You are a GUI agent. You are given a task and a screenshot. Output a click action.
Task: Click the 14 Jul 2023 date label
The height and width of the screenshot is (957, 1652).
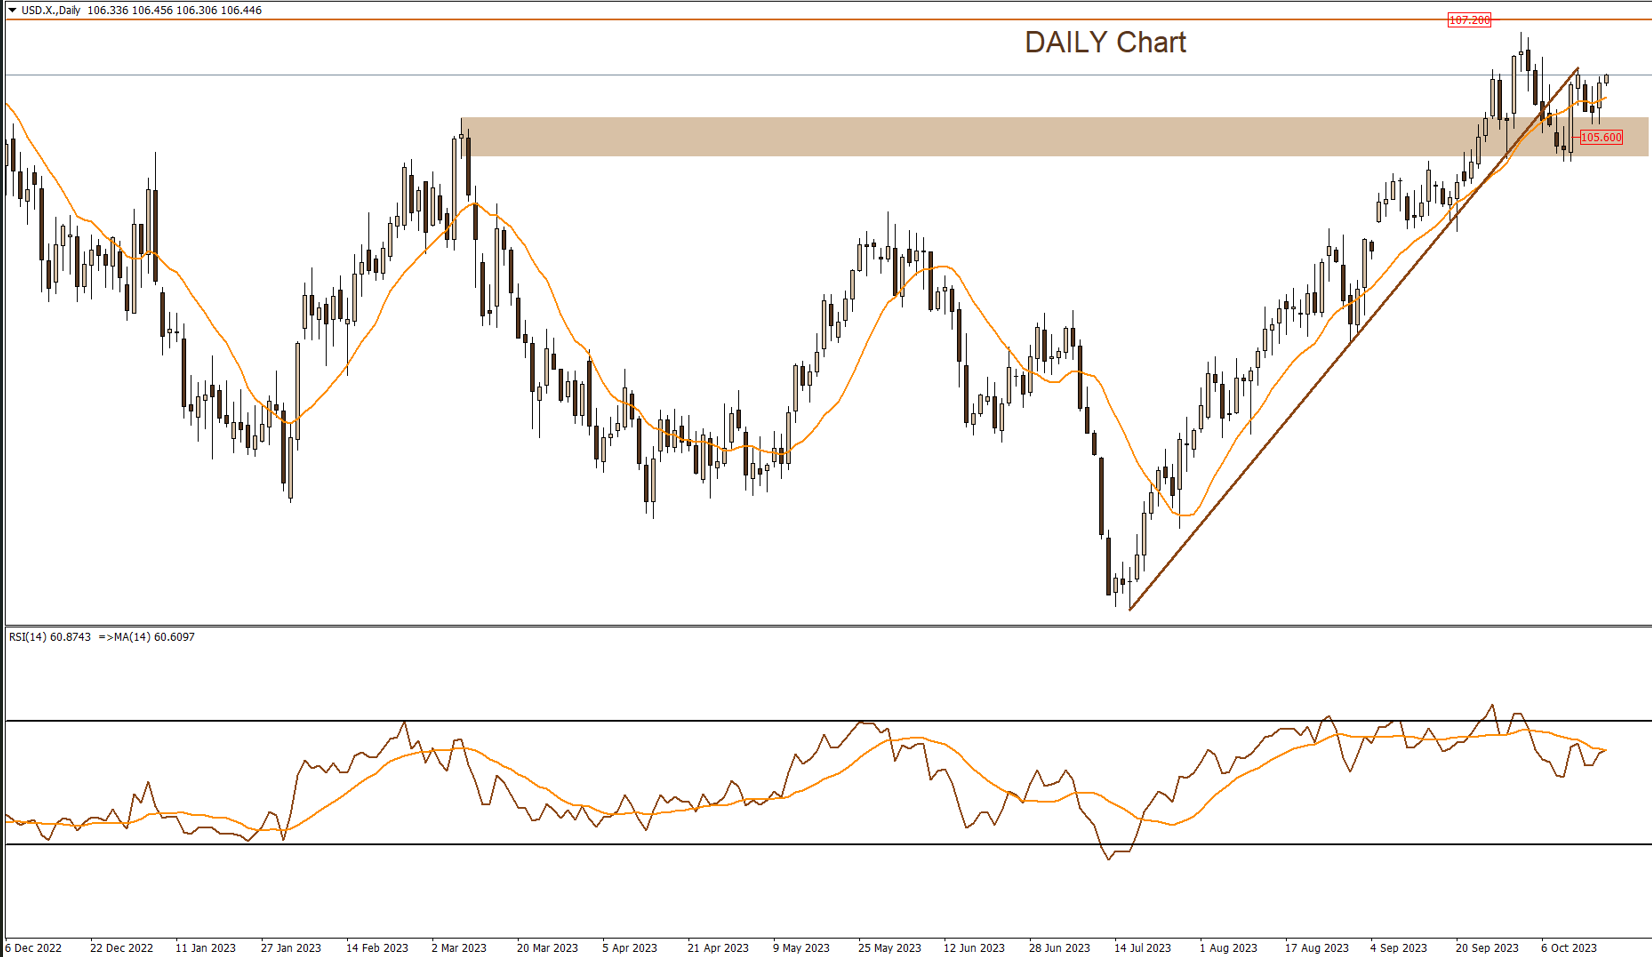[x=1143, y=948]
